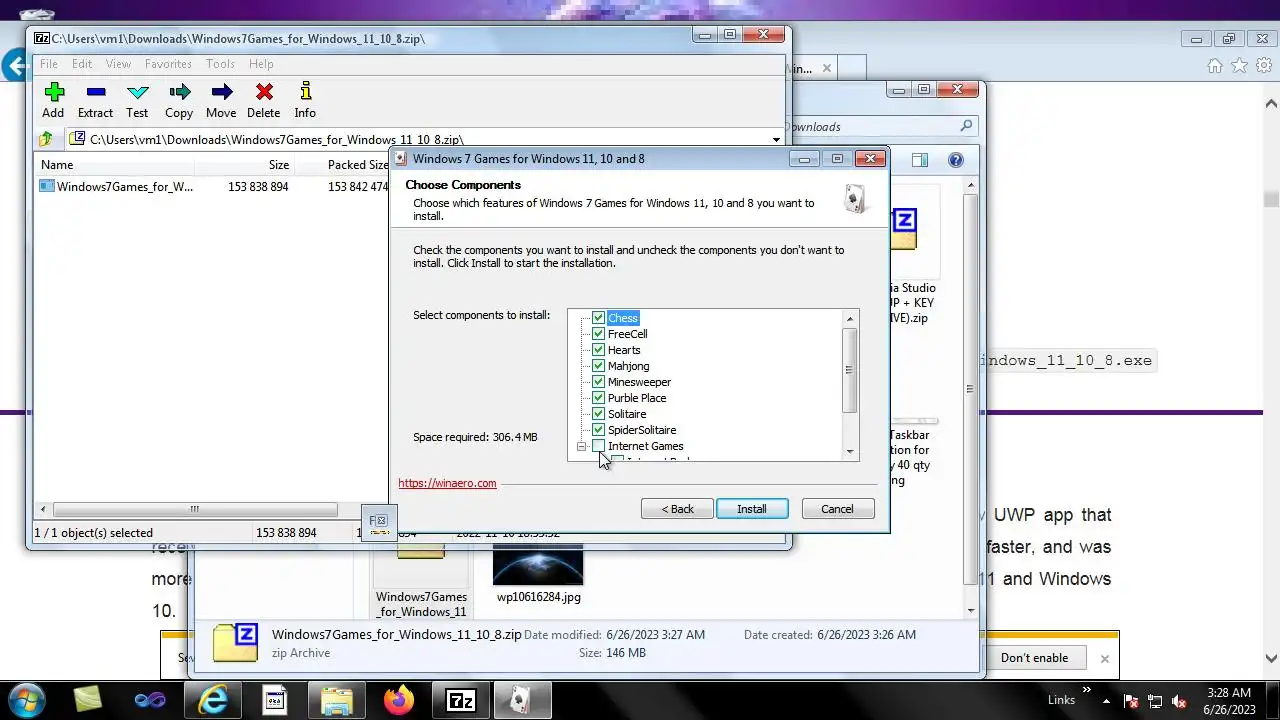The height and width of the screenshot is (720, 1280).
Task: Click the 7-Zip taskbar icon
Action: (460, 700)
